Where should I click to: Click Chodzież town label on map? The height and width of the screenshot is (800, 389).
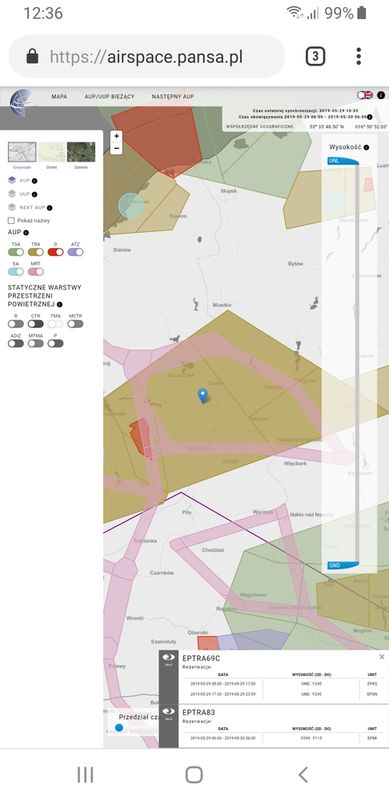[x=213, y=550]
